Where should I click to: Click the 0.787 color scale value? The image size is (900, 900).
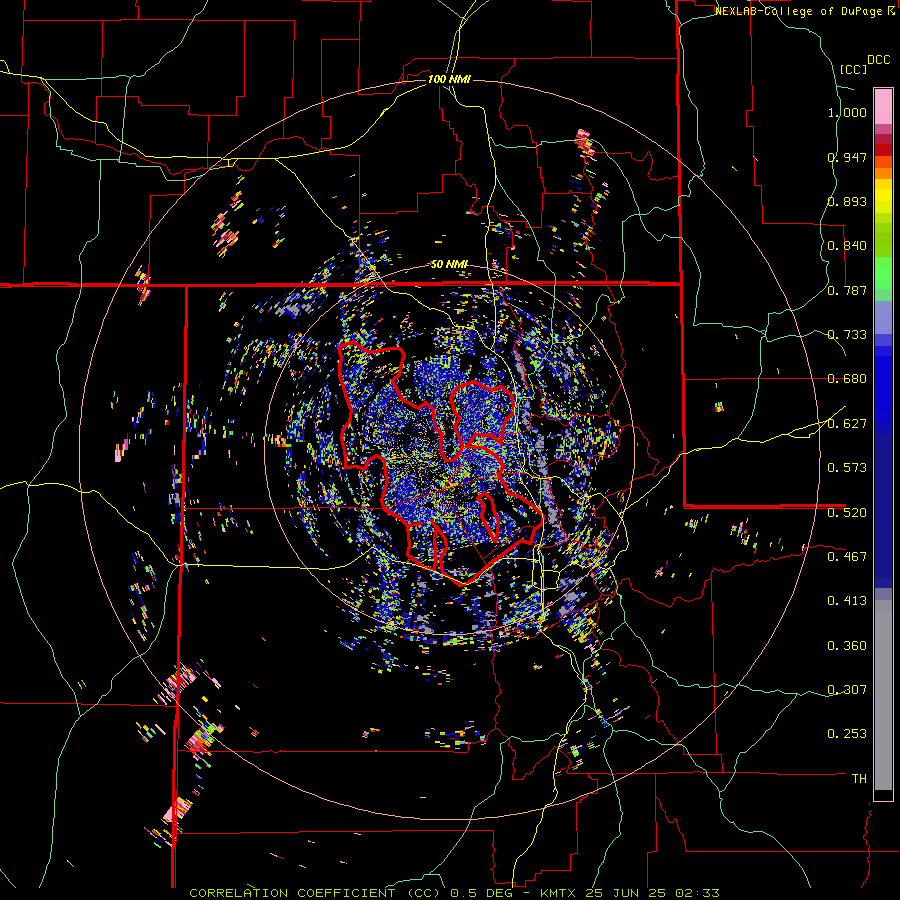(x=847, y=290)
